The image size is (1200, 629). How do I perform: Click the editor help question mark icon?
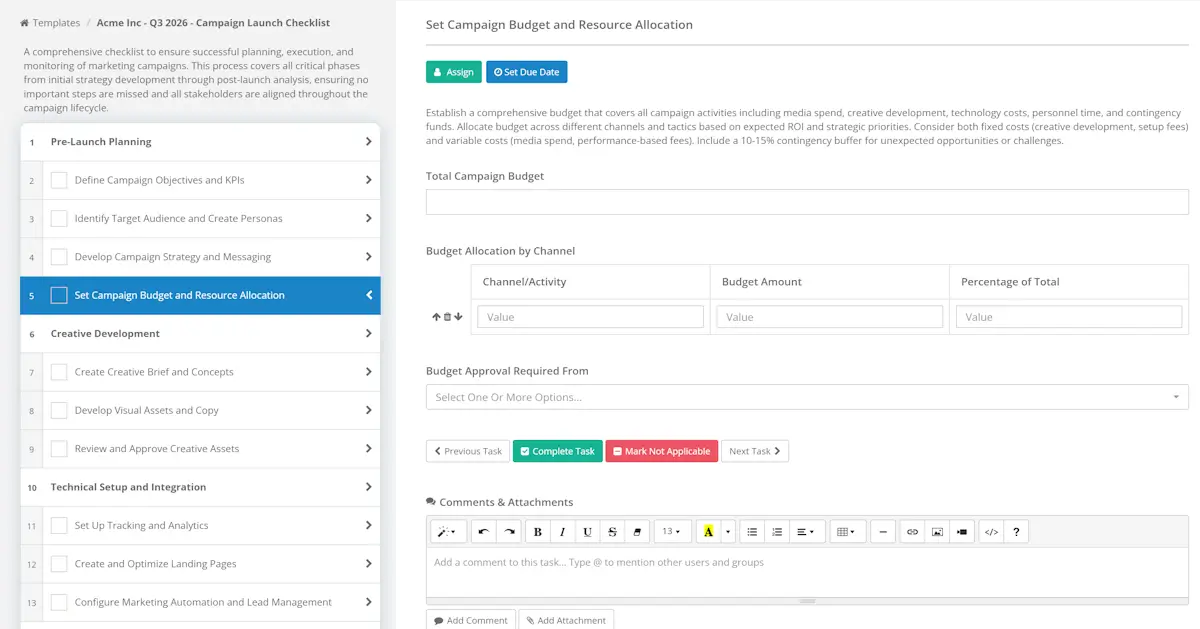coord(1015,531)
